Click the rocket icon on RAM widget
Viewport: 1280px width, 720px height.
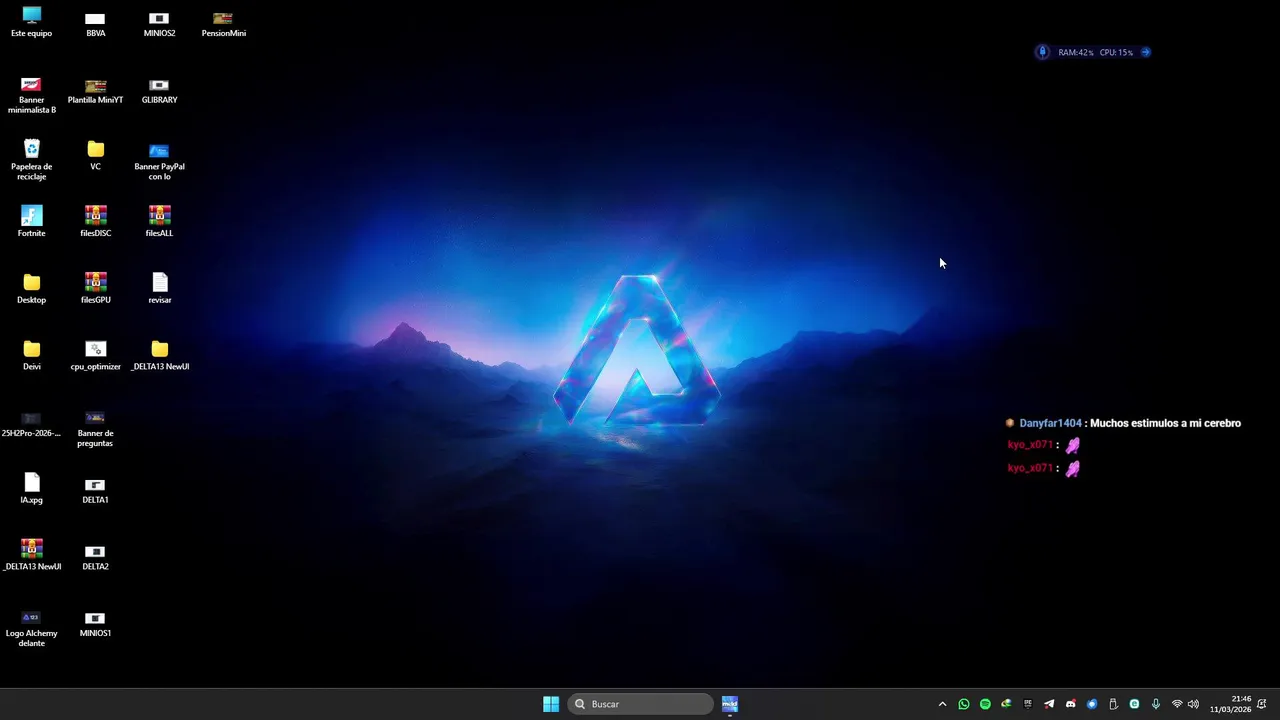1042,52
